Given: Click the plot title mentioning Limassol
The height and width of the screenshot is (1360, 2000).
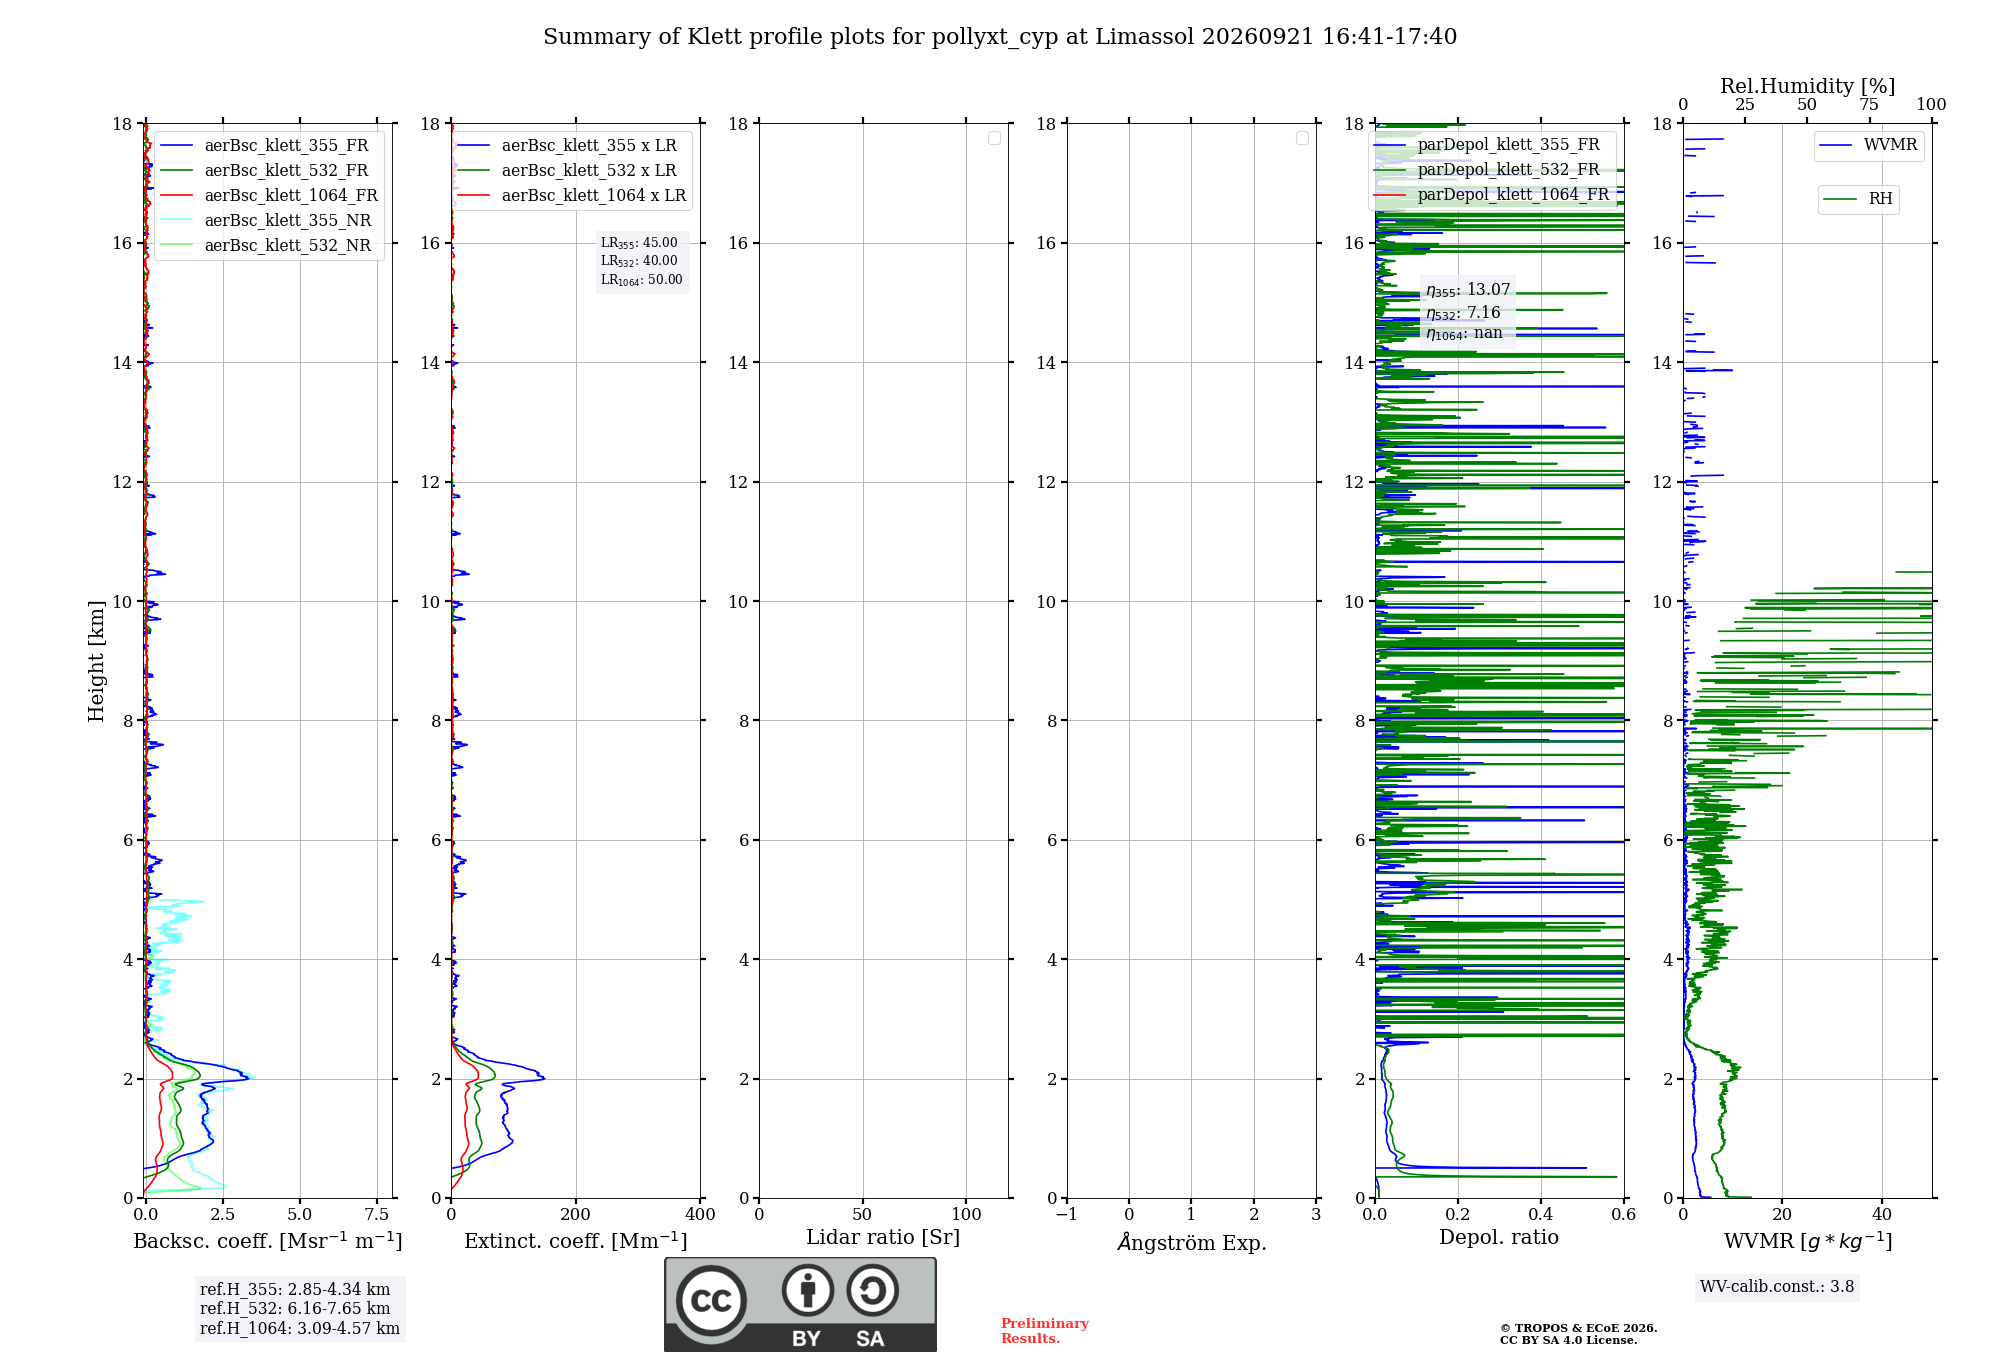Looking at the screenshot, I should [1000, 37].
